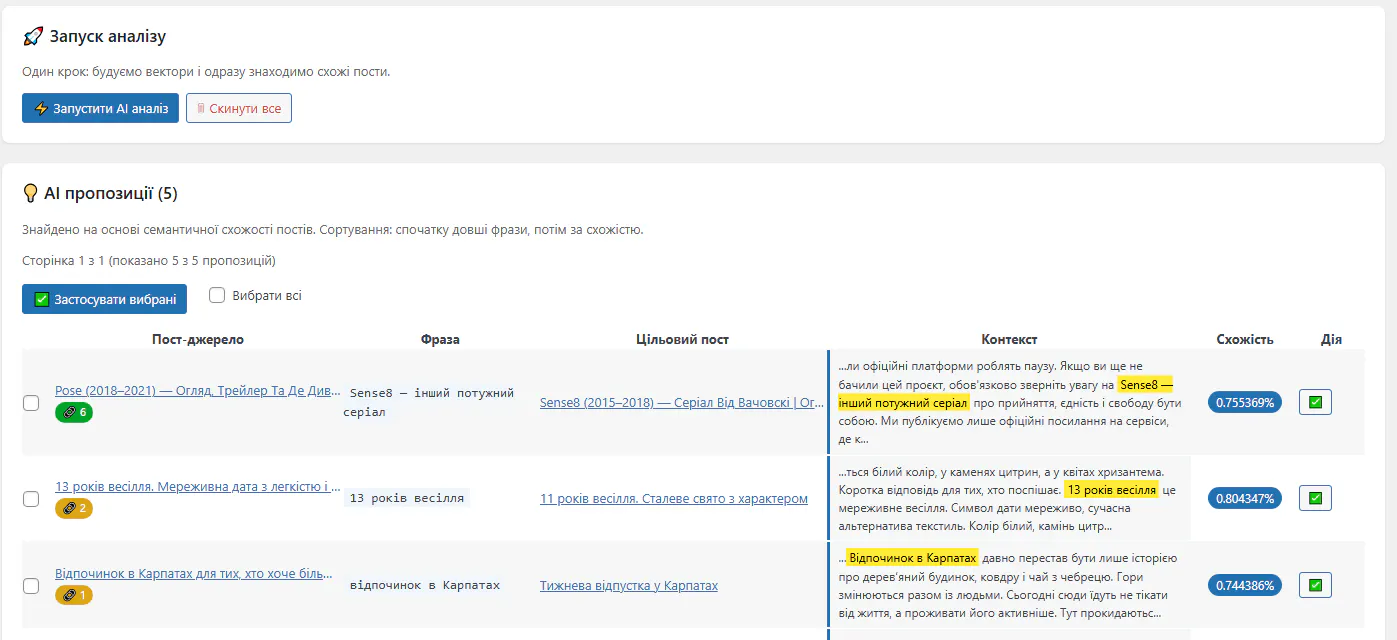Click the Контекст column header
The height and width of the screenshot is (640, 1397).
(1009, 339)
